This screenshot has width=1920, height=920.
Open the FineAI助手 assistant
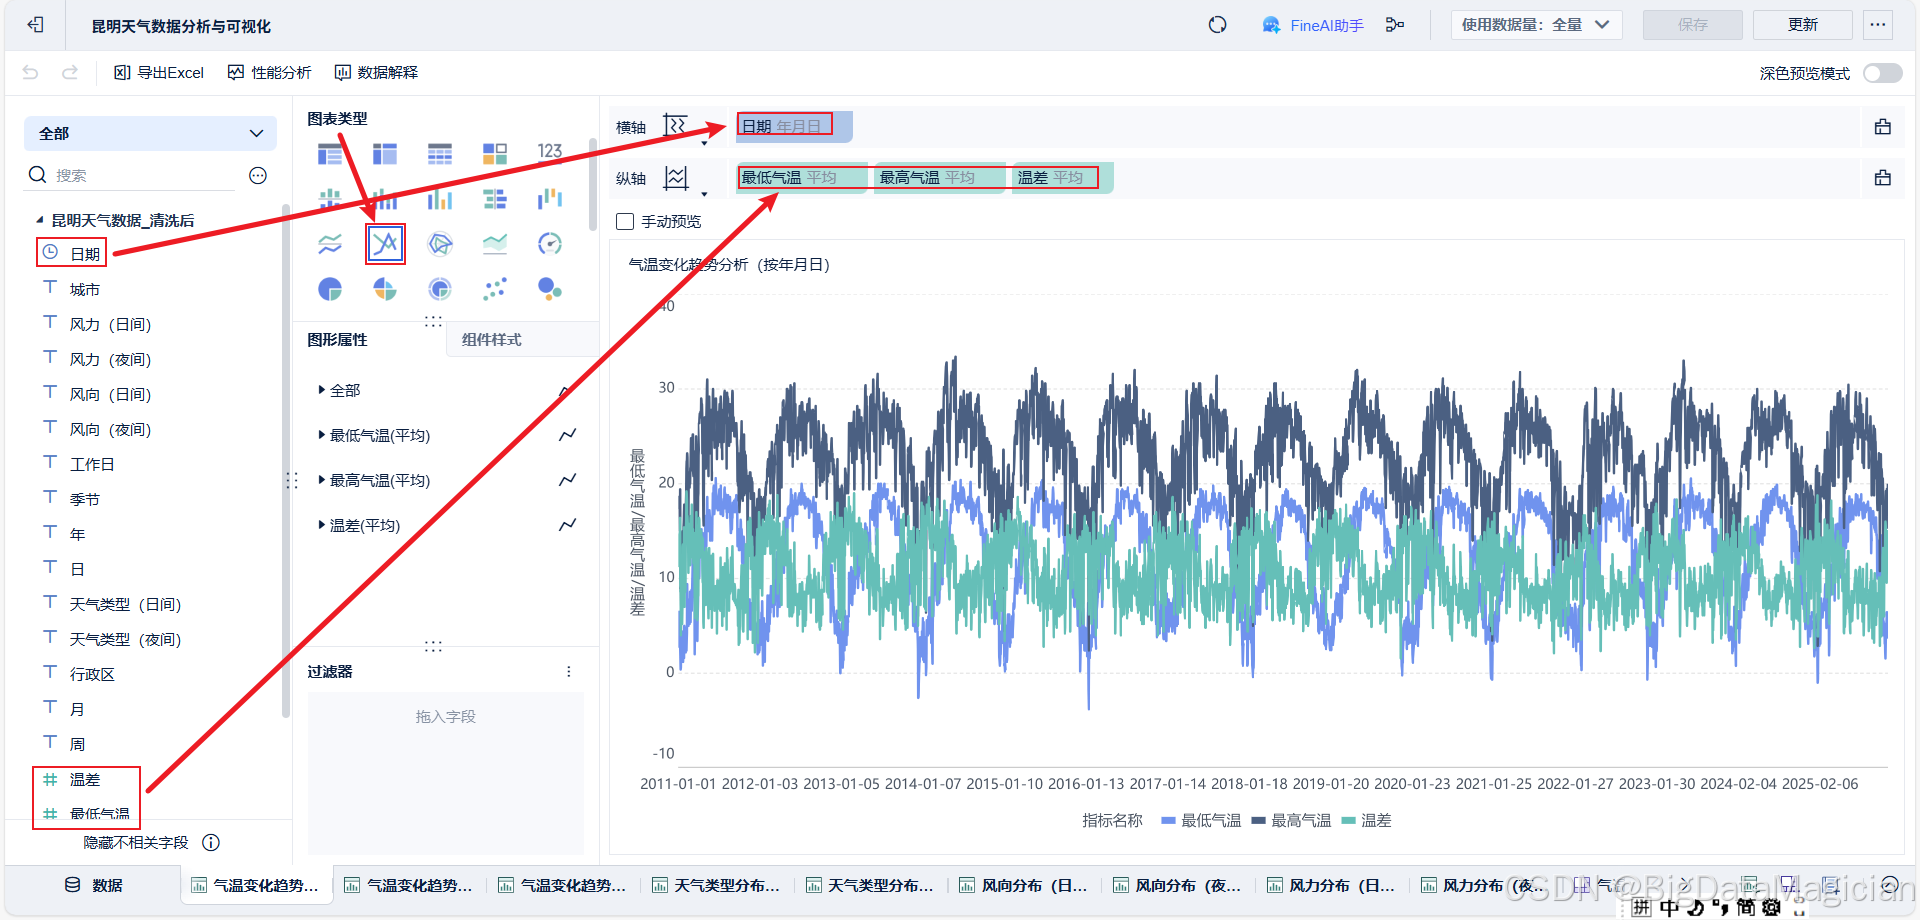point(1312,25)
